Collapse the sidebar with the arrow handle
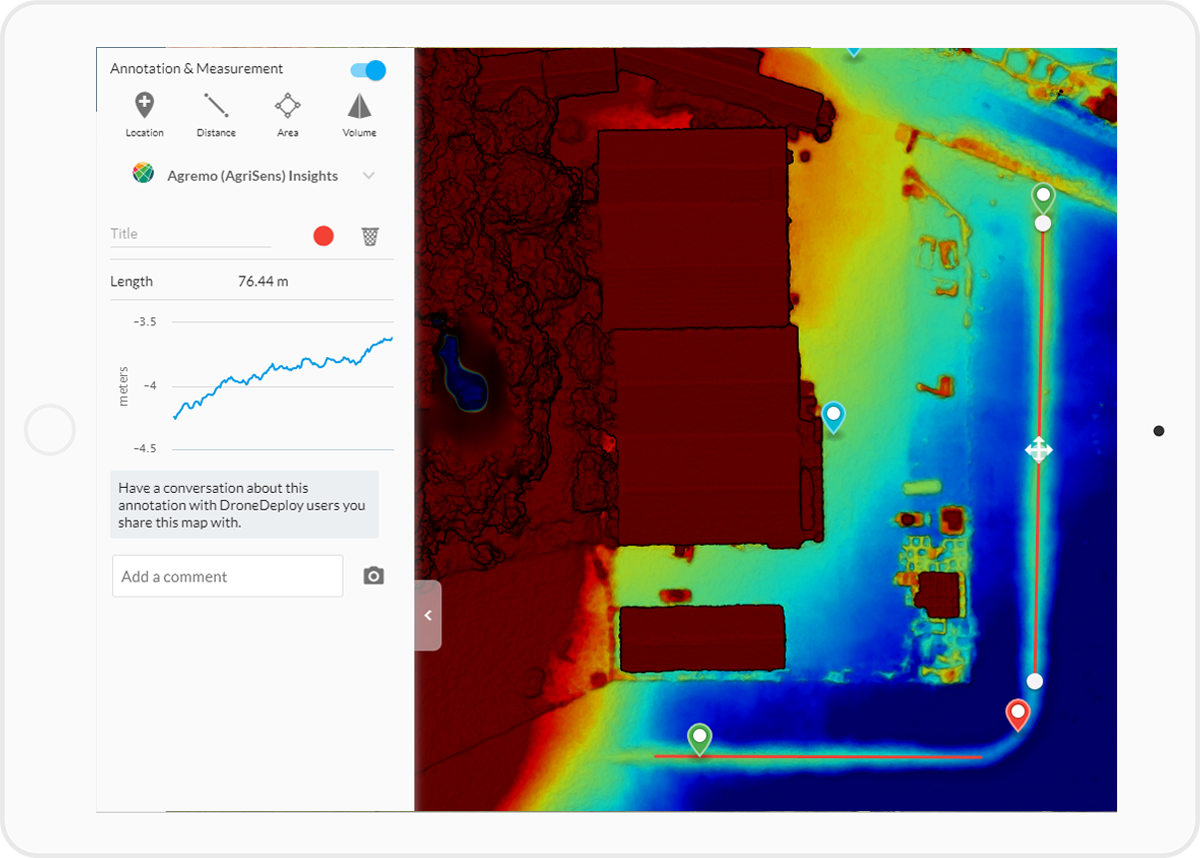Viewport: 1200px width, 858px height. click(428, 615)
